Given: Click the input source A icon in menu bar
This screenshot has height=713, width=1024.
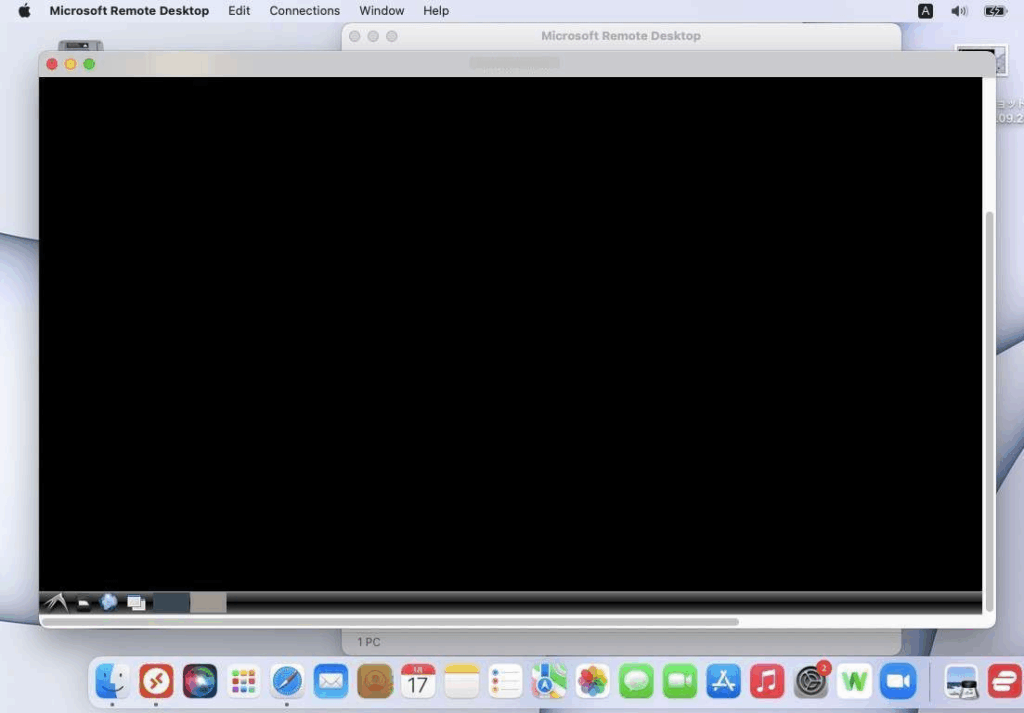Looking at the screenshot, I should coord(925,10).
